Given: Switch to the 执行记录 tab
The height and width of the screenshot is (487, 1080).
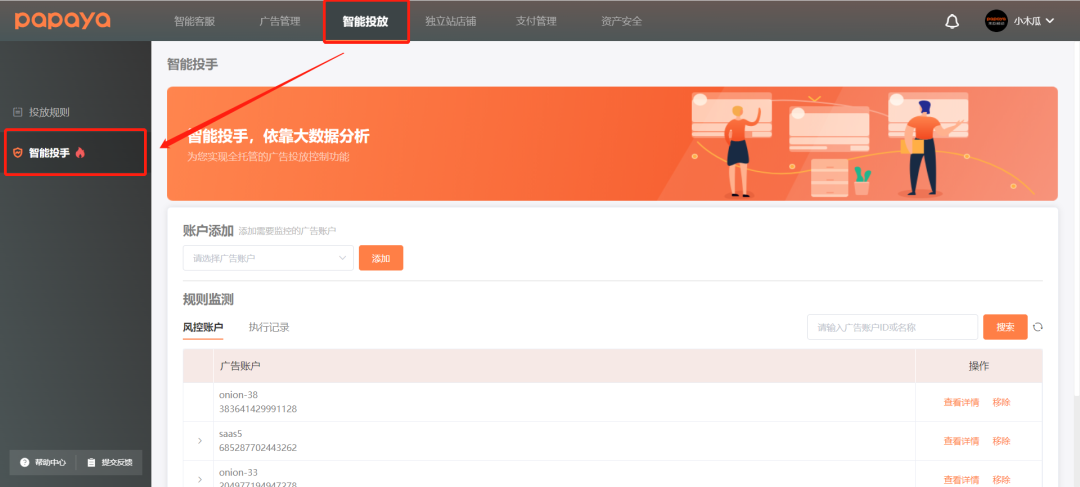Looking at the screenshot, I should pyautogui.click(x=269, y=328).
